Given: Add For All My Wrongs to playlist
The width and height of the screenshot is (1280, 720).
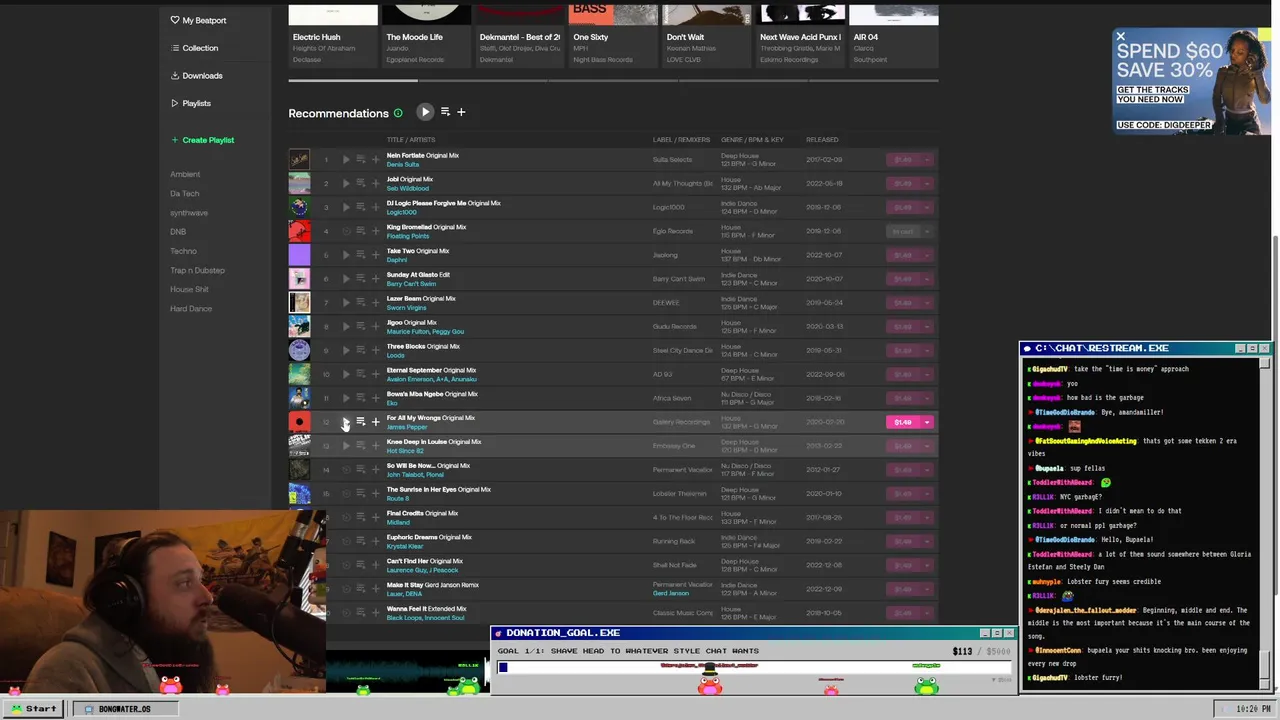Looking at the screenshot, I should (376, 422).
